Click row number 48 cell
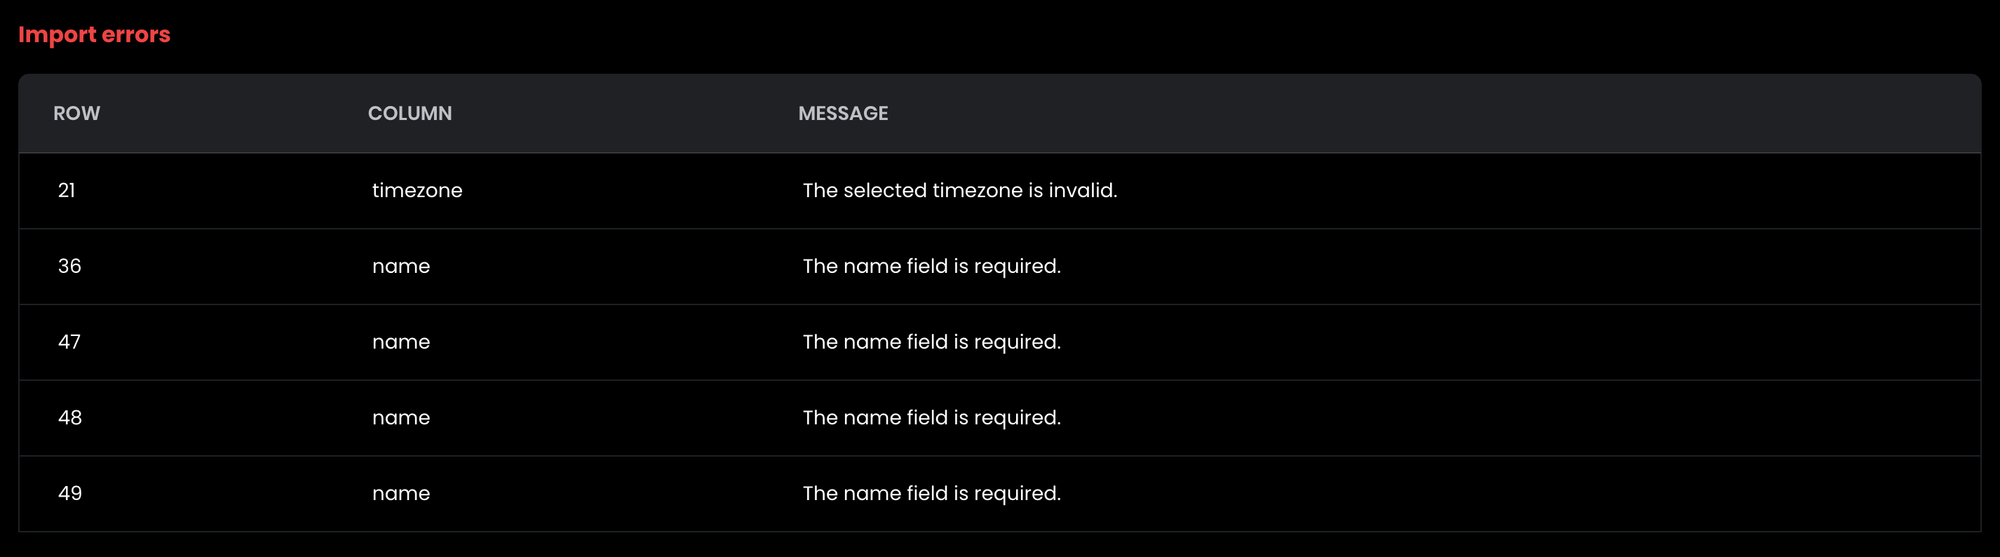The height and width of the screenshot is (557, 2000). tap(70, 418)
